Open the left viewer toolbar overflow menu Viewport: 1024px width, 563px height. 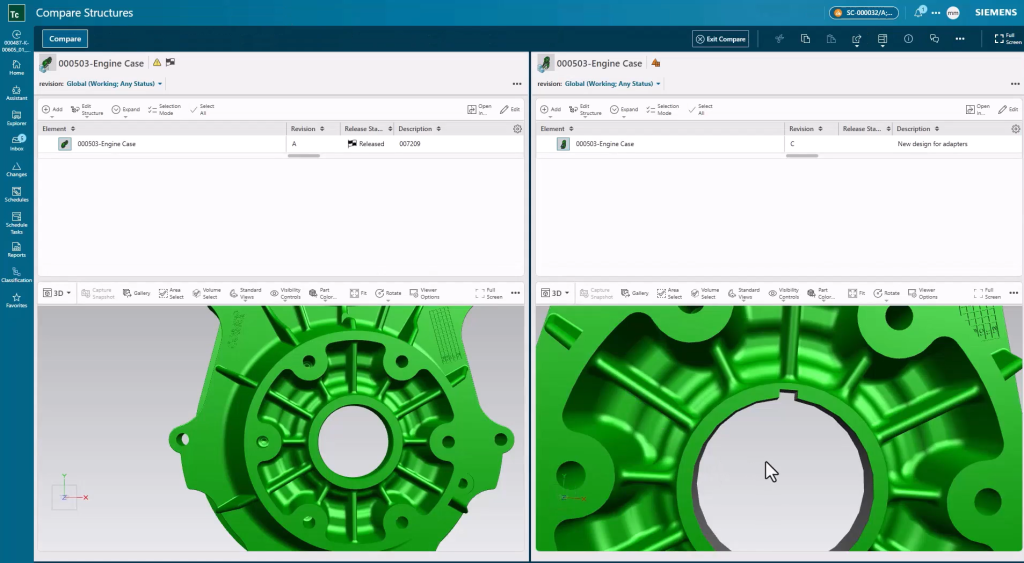(515, 293)
